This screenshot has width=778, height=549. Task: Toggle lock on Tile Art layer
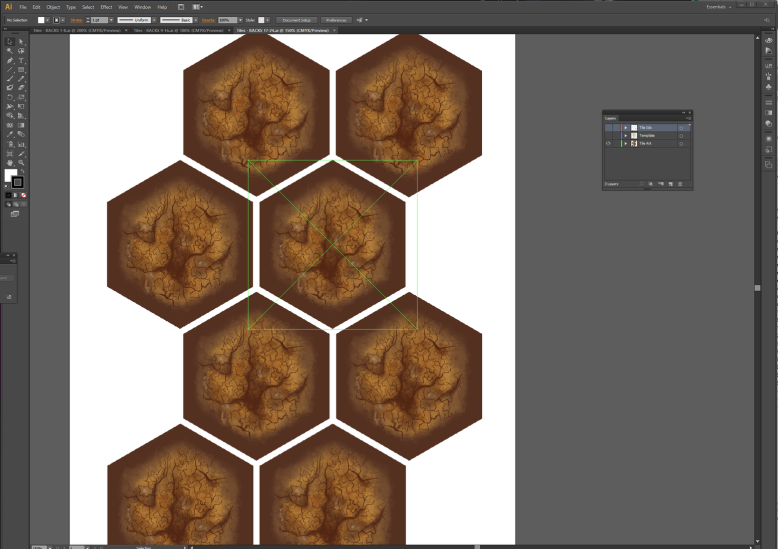[x=616, y=143]
